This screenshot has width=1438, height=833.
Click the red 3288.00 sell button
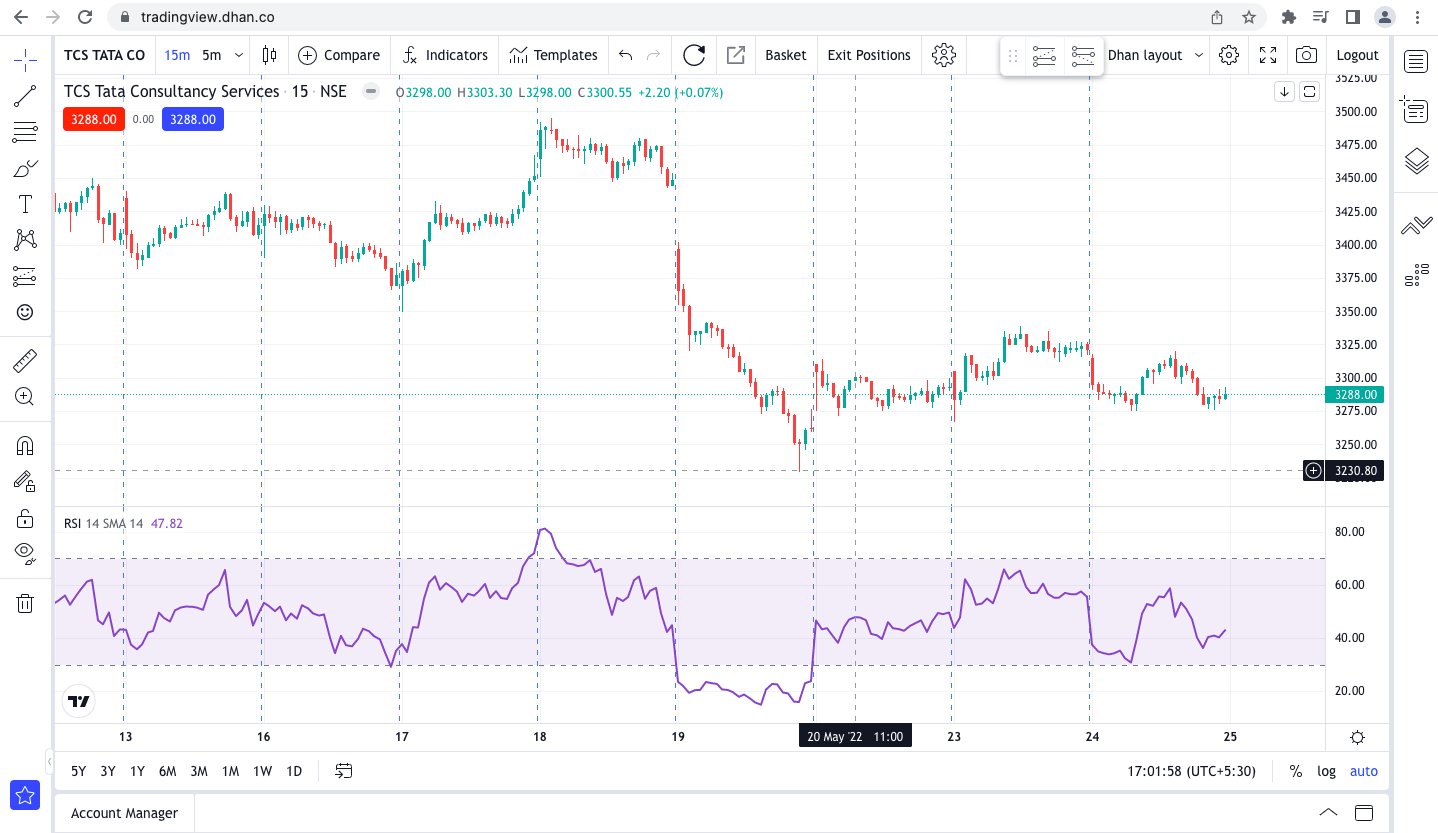click(x=93, y=119)
